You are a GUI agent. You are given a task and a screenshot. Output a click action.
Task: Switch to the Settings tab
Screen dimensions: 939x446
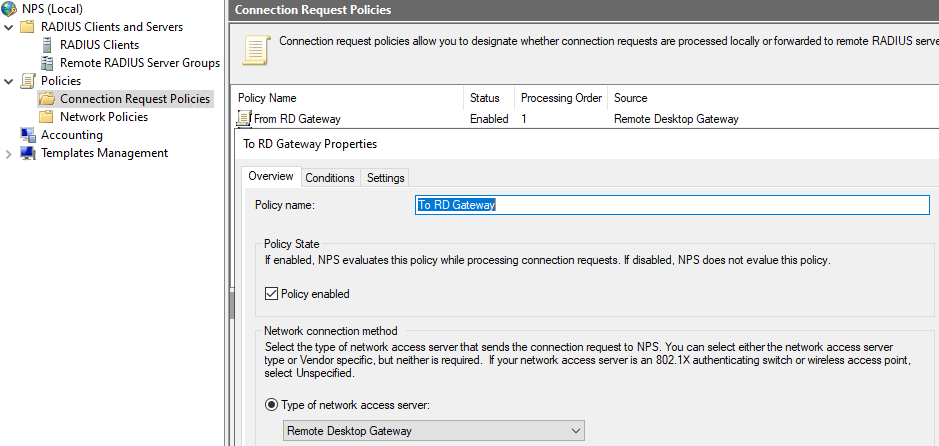[x=385, y=178]
